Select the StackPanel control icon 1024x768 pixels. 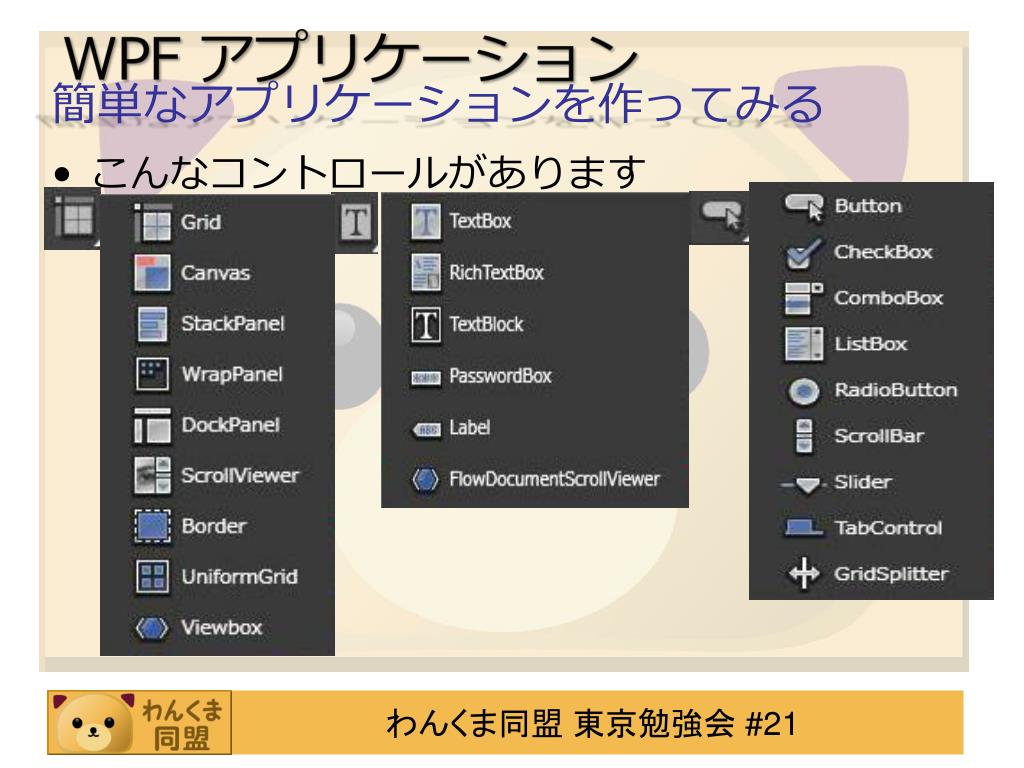[153, 324]
